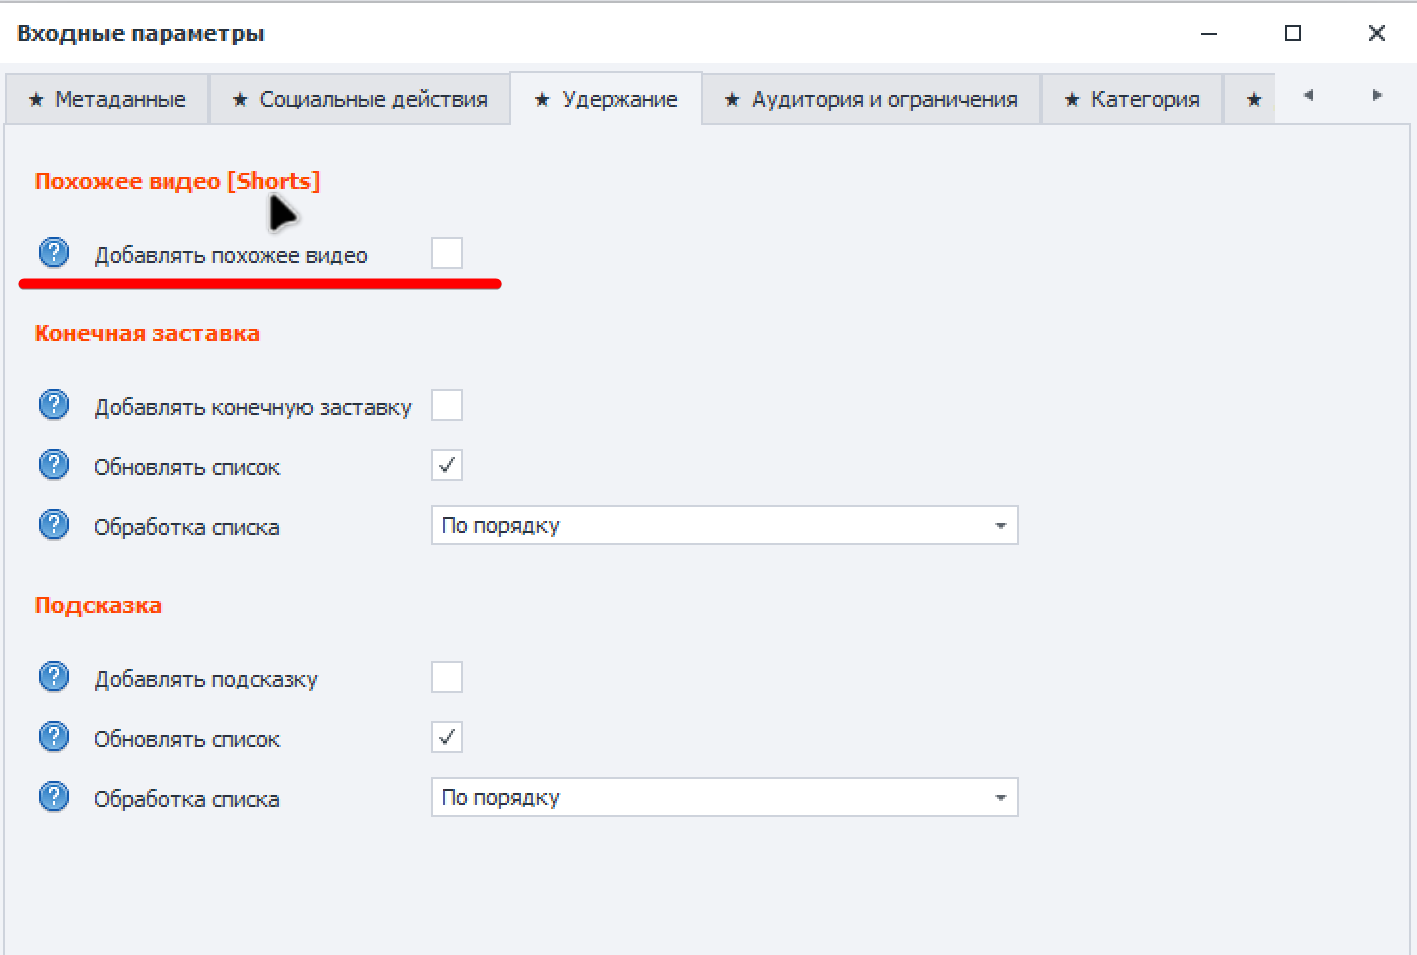Click help icon for 'Добавлять похожее видео'
The width and height of the screenshot is (1417, 955).
coord(54,253)
